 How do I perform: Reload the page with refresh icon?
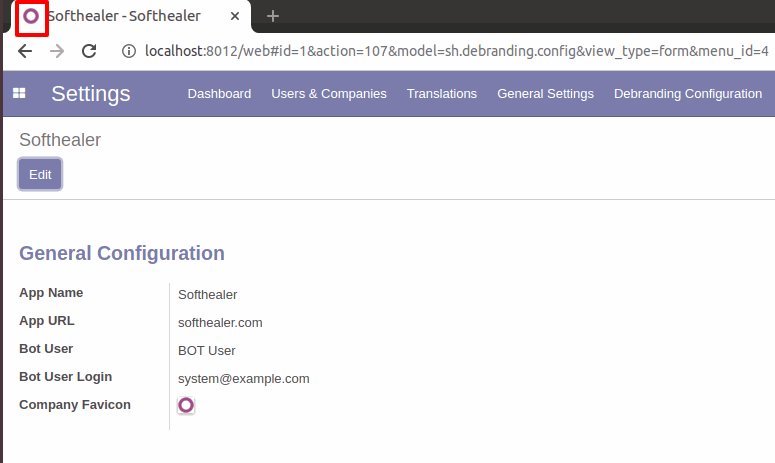[x=89, y=51]
